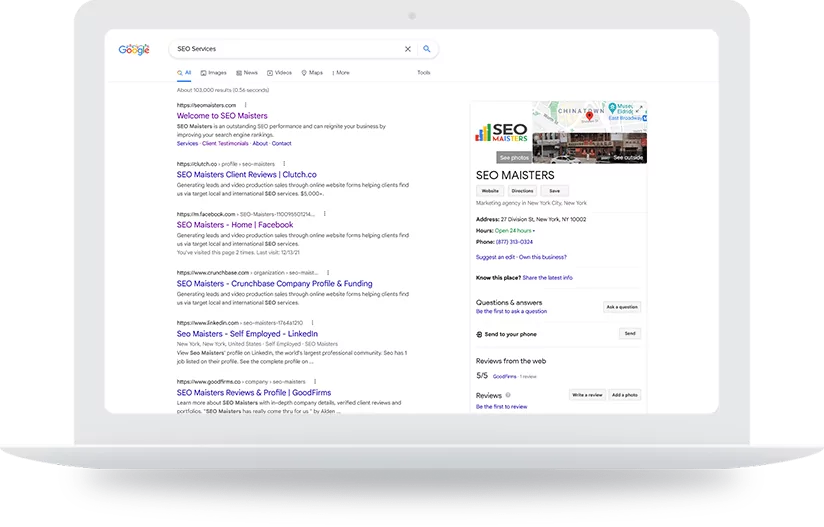
Task: Open three-dot menu beside crunchbase.com result
Action: click(328, 273)
